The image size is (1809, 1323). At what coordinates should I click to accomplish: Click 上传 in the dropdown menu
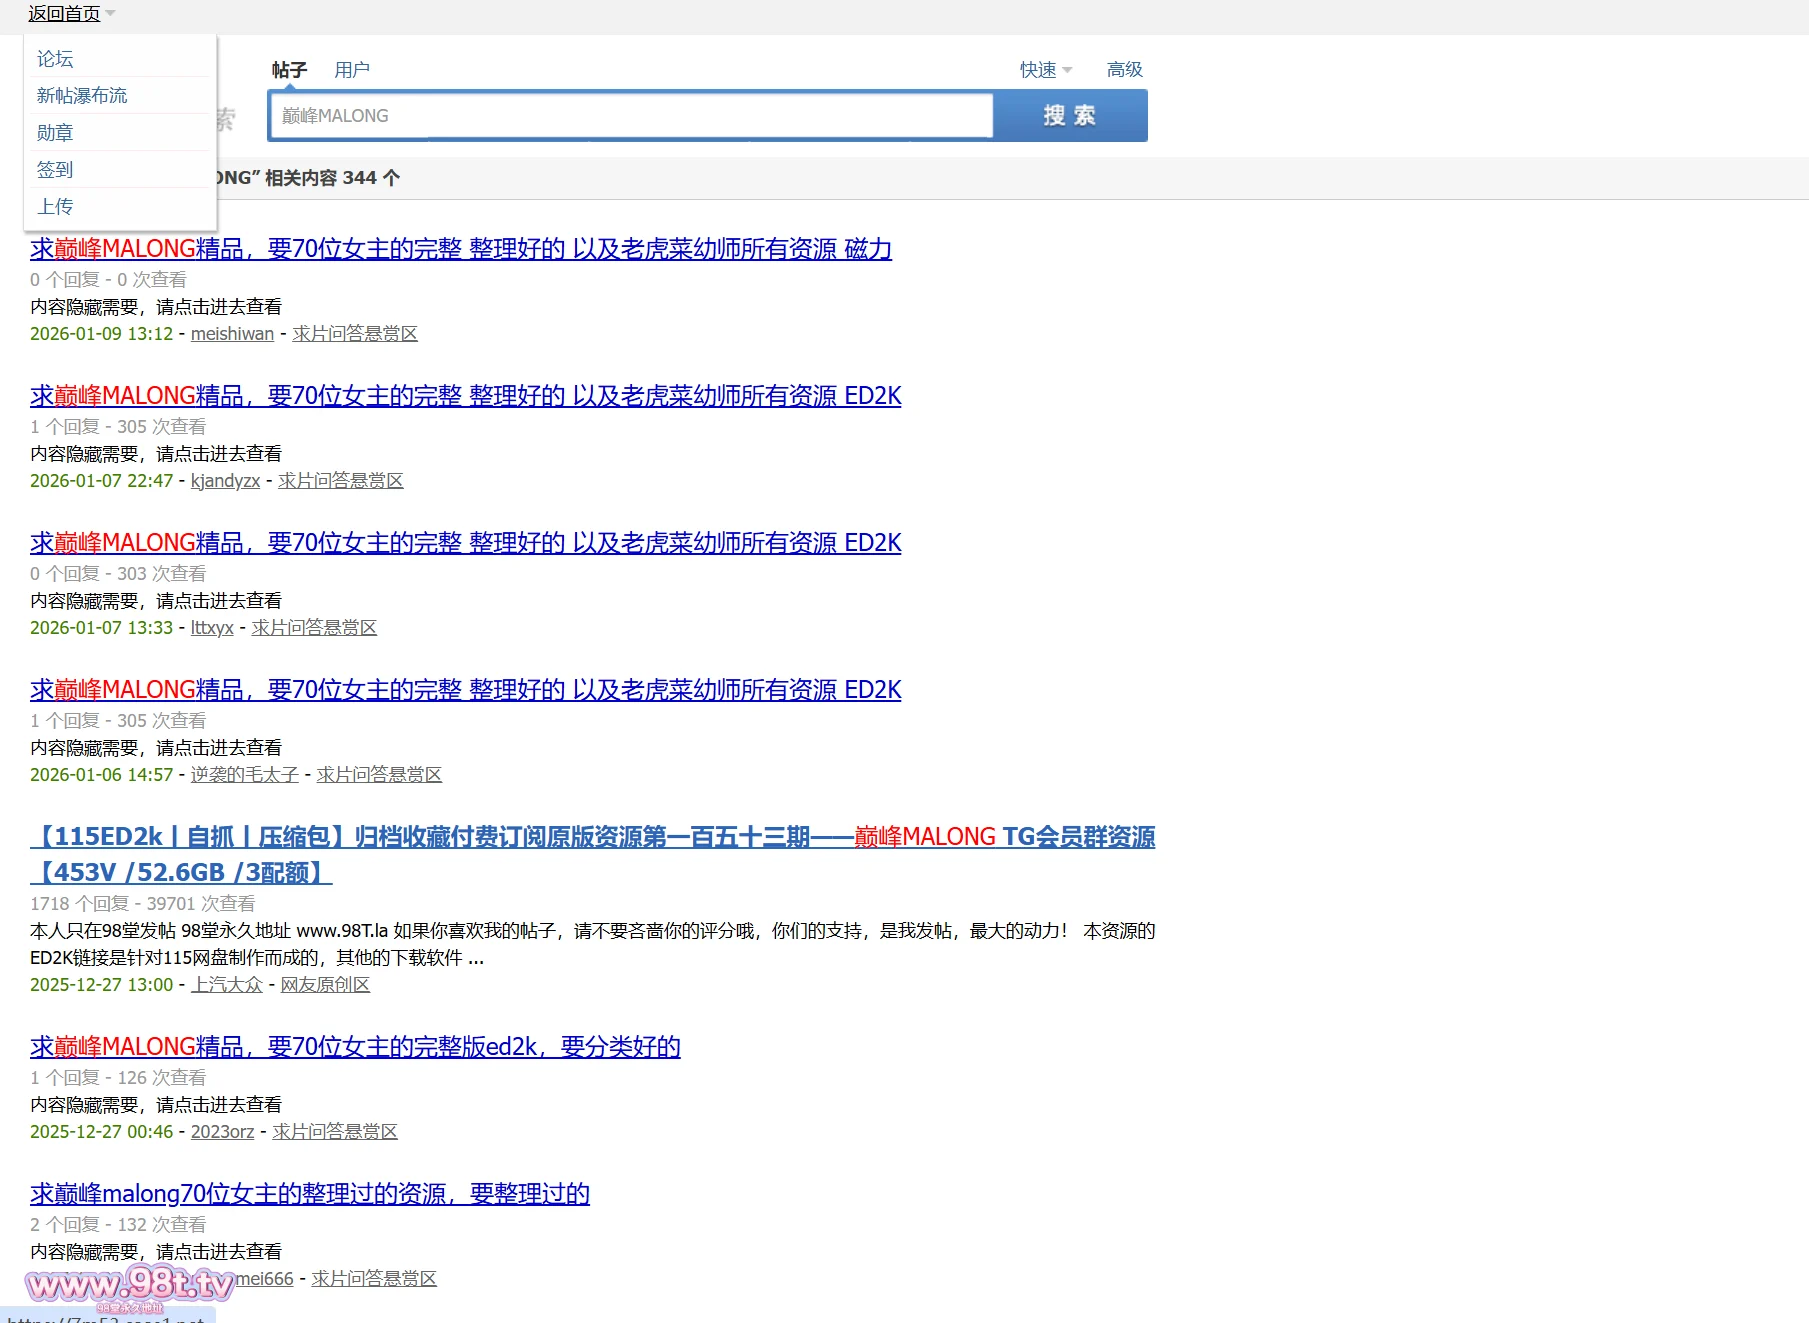click(55, 207)
